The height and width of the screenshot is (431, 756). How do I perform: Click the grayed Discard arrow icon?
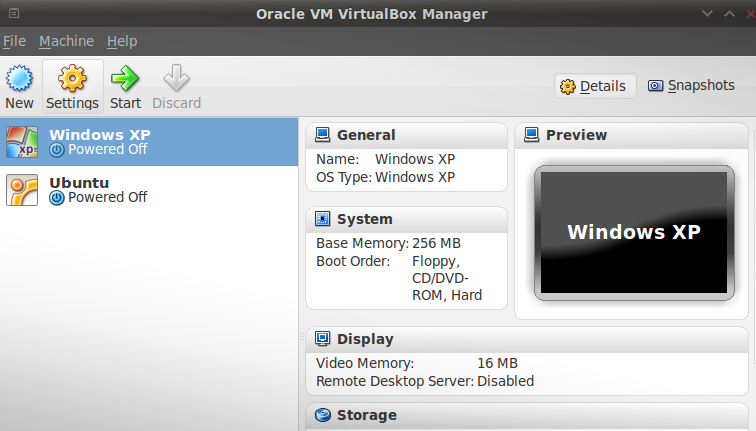point(176,78)
